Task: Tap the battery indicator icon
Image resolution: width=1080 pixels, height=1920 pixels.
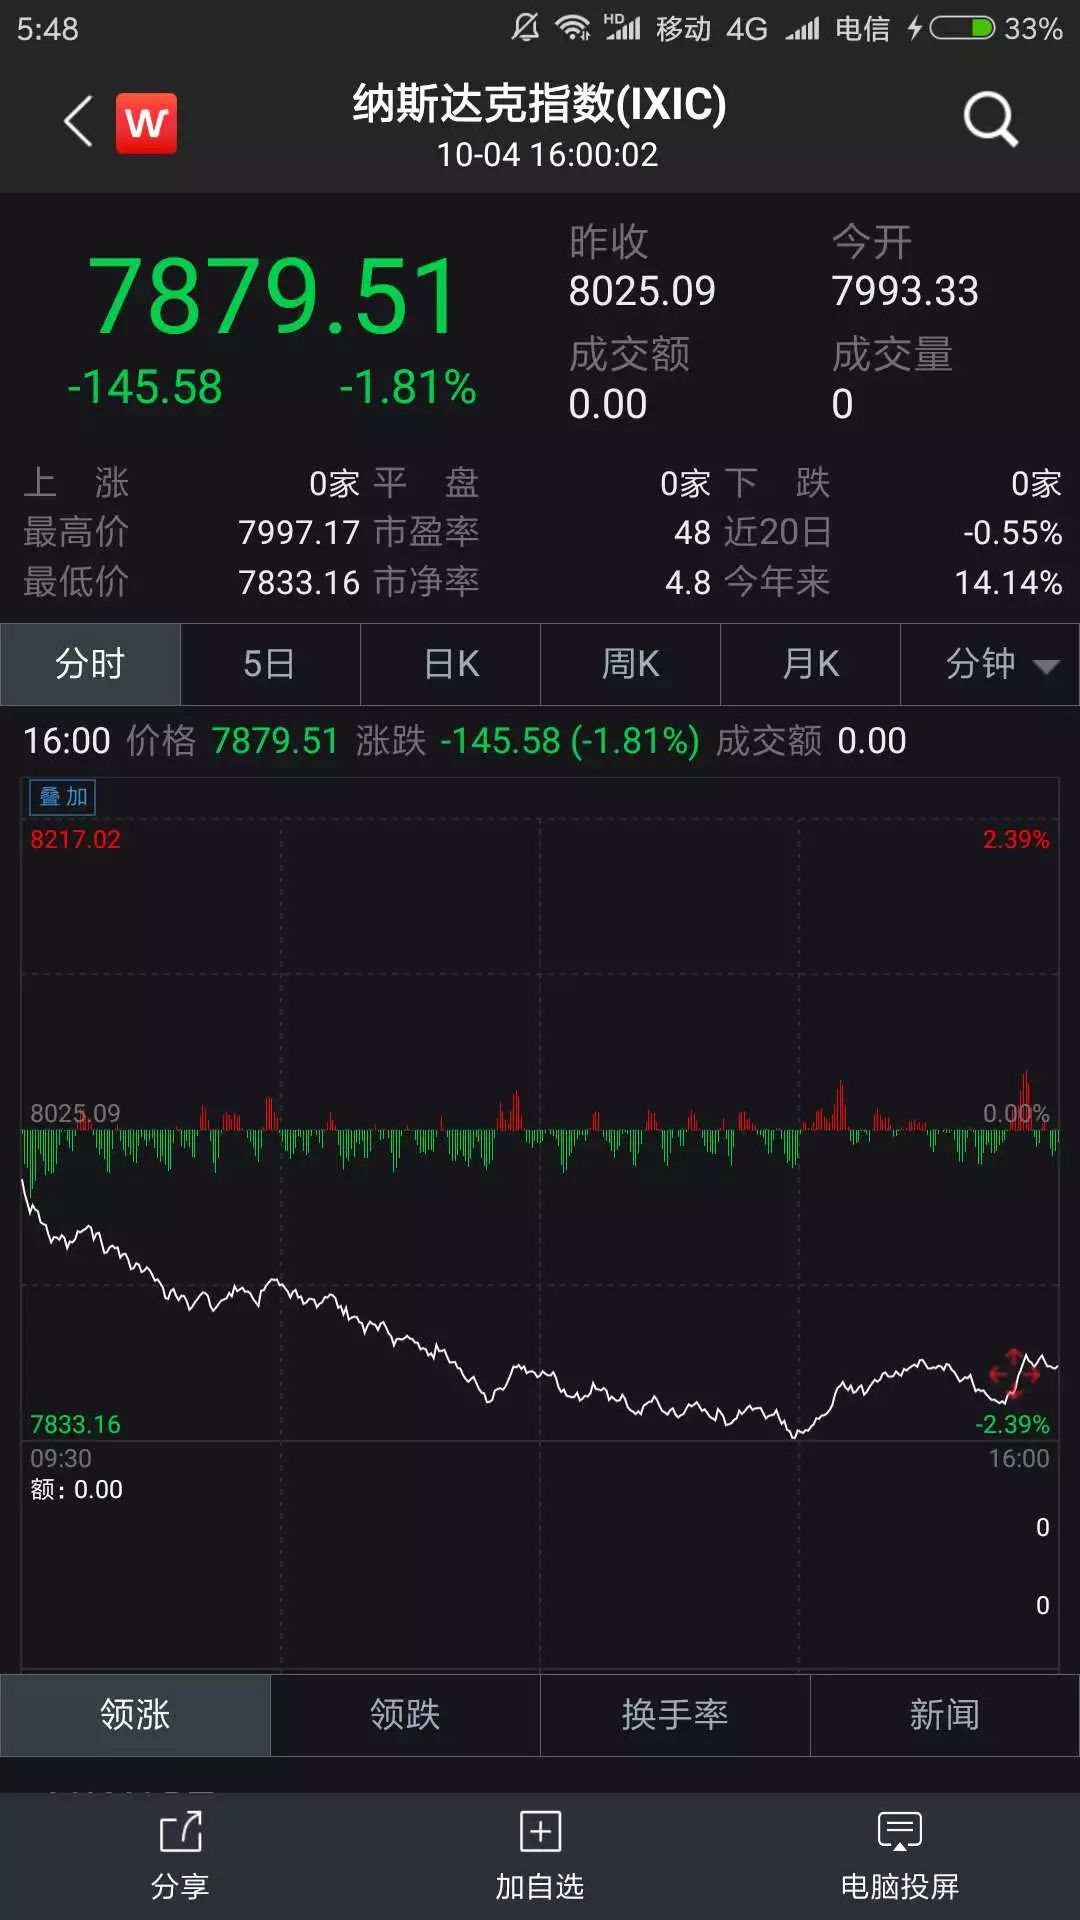Action: pos(962,28)
